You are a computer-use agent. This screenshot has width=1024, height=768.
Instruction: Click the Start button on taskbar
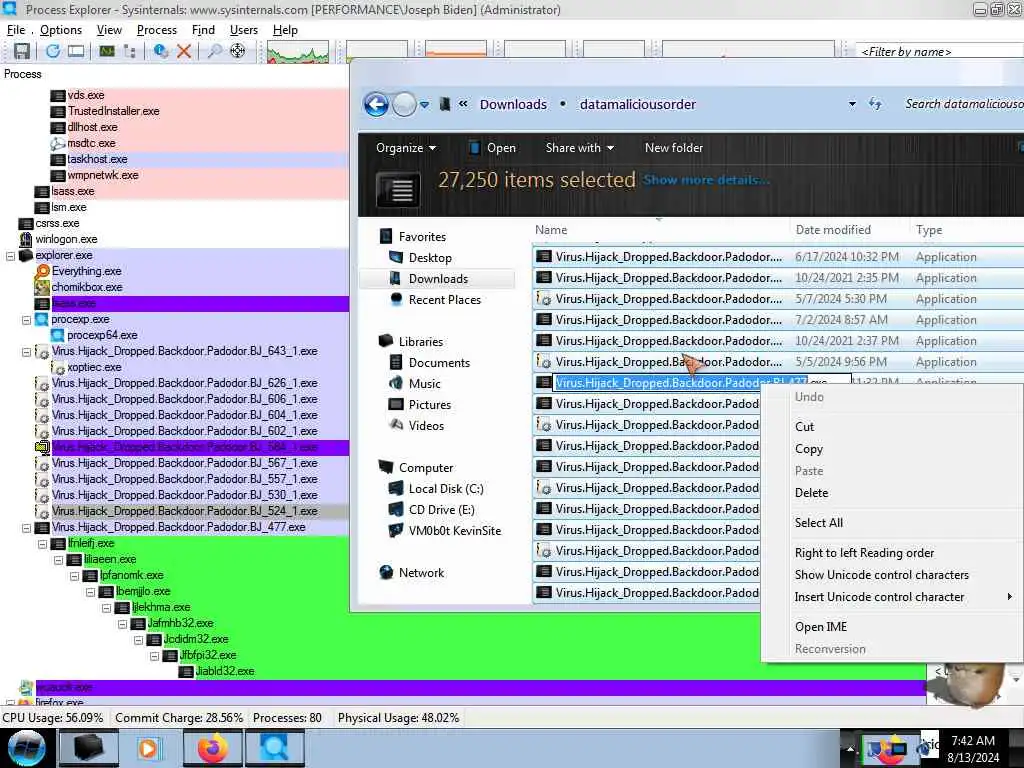(26, 748)
